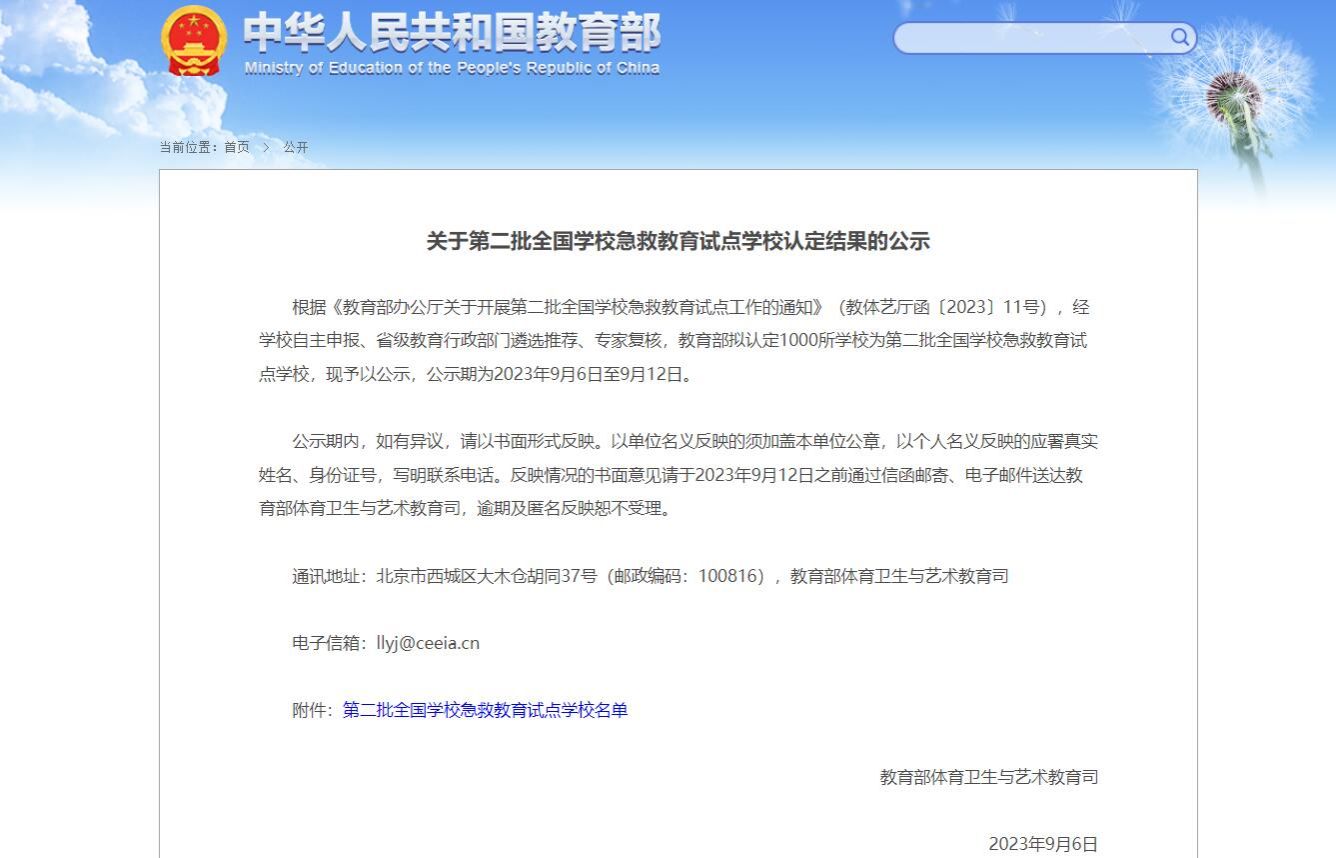Screen dimensions: 1336x858
Task: Click the national emblem logo
Action: [x=194, y=41]
